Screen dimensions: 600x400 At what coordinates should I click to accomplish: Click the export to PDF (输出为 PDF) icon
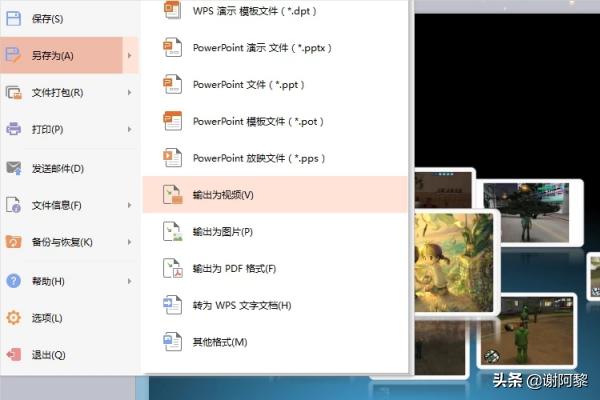pos(173,268)
